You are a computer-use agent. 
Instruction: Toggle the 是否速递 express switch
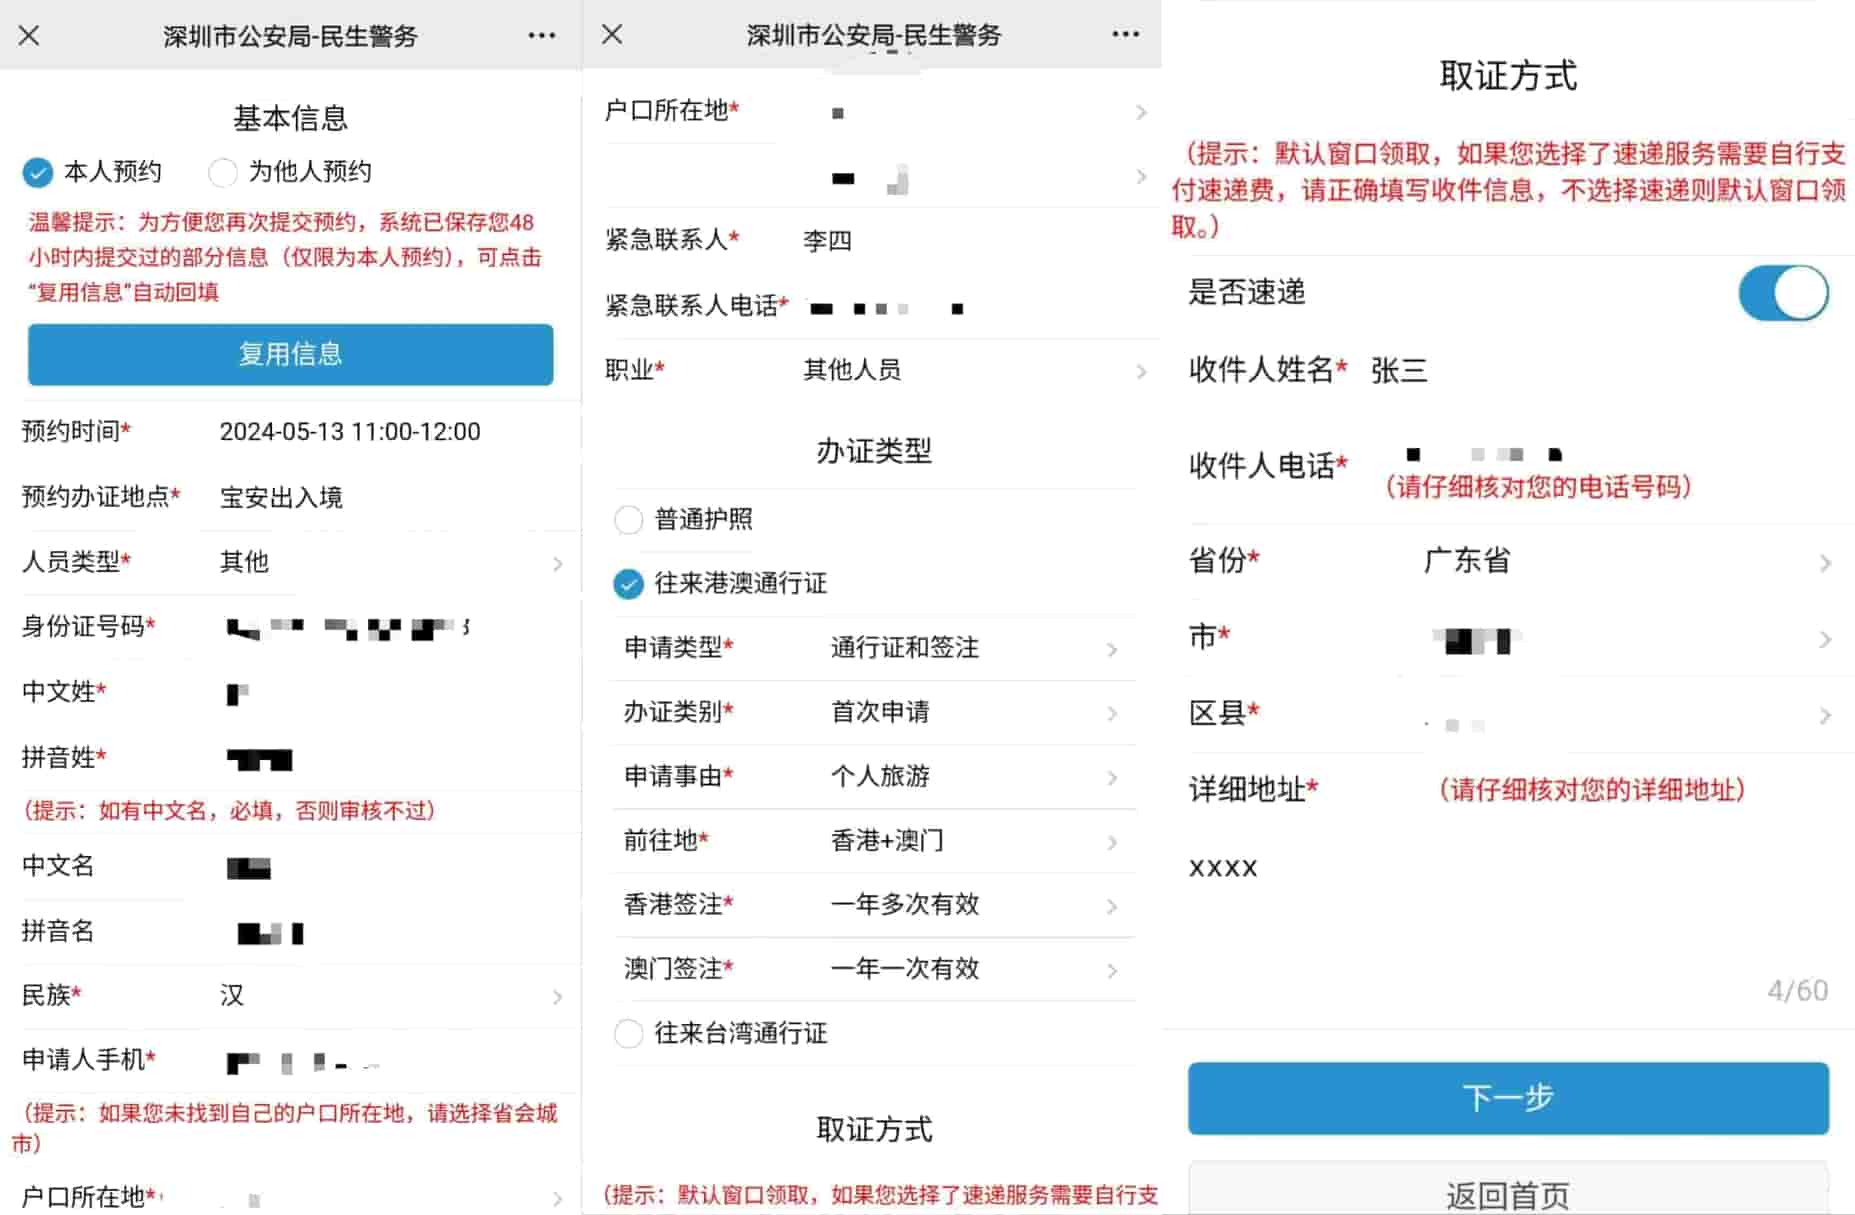1783,293
